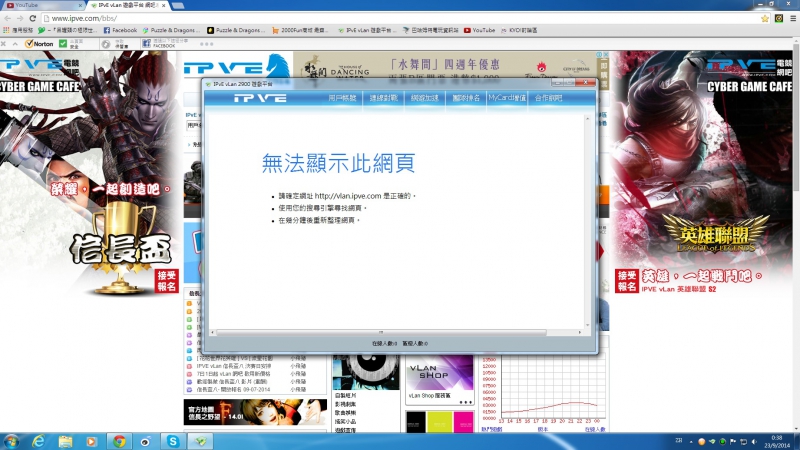
Task: Open Norton toolbar more options dots
Action: 207,44
